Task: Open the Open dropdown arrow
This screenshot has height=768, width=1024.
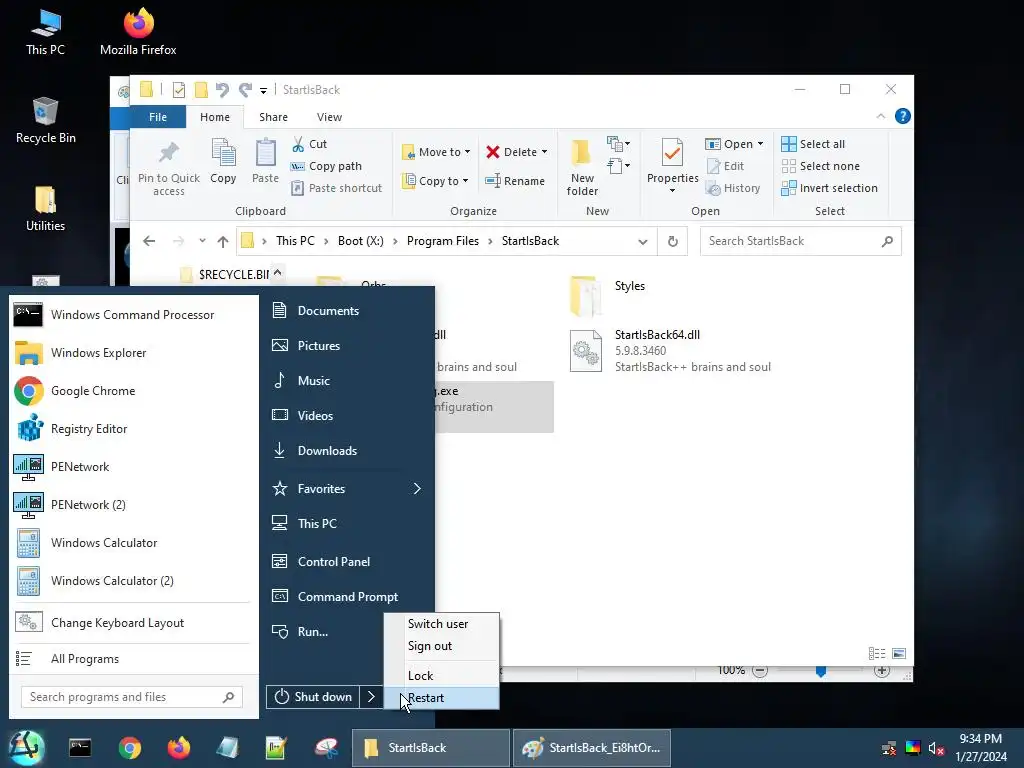Action: [760, 144]
